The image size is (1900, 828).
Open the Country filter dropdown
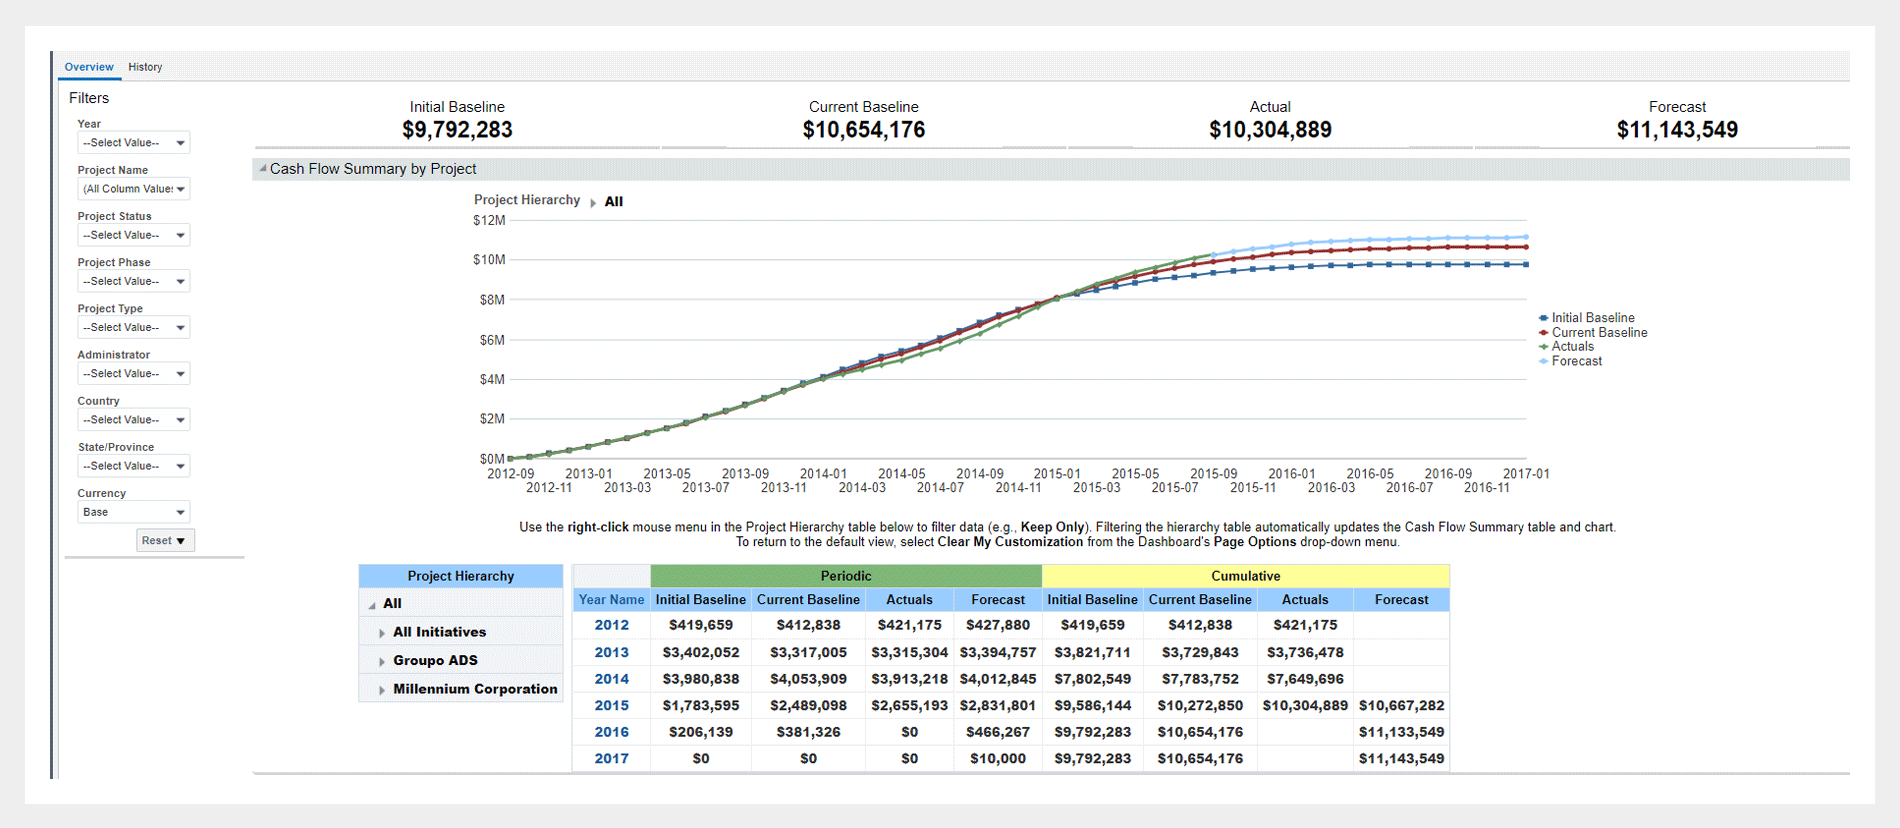click(133, 420)
